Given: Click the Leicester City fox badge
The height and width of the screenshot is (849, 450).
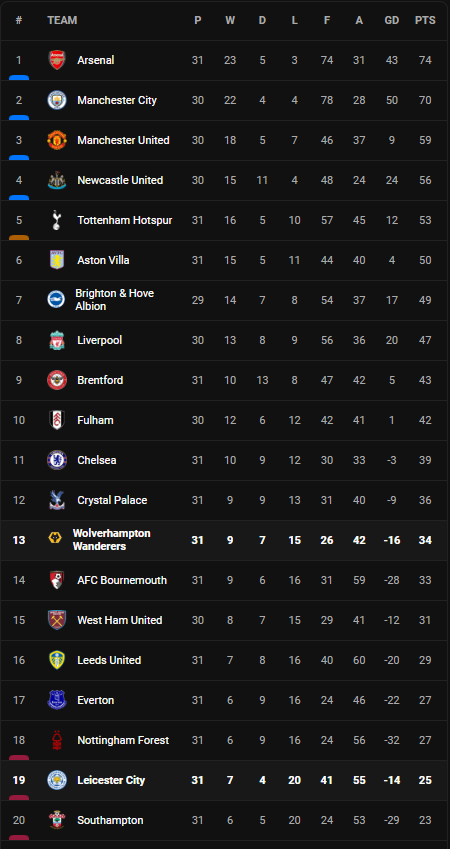Looking at the screenshot, I should click(56, 780).
